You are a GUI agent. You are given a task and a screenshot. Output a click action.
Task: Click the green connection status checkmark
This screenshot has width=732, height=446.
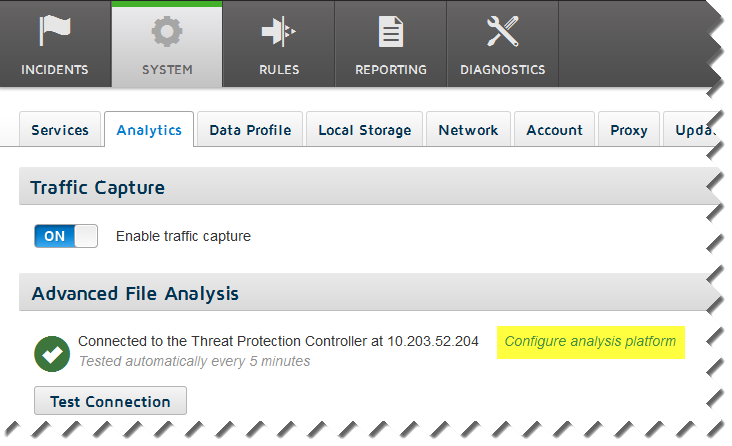coord(51,352)
